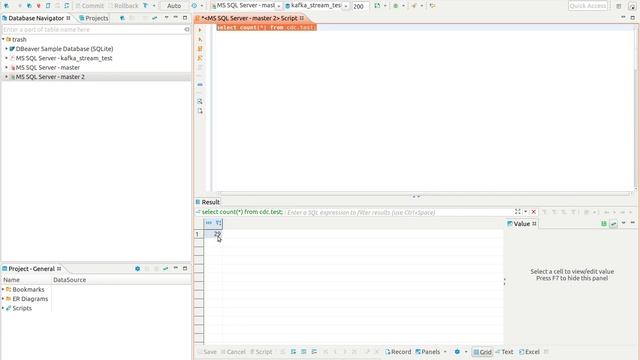Select MS SQL Server - master connection
The height and width of the screenshot is (360, 640).
coord(48,67)
